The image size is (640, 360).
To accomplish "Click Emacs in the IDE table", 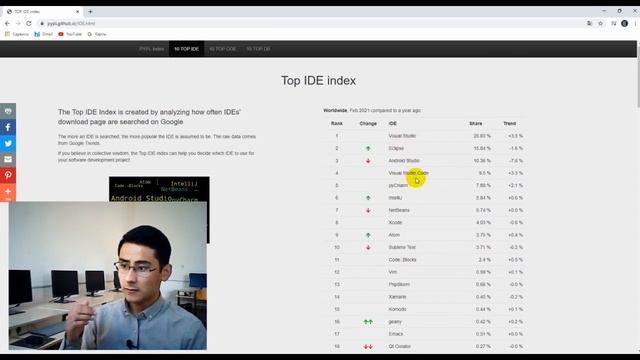I will [x=396, y=334].
